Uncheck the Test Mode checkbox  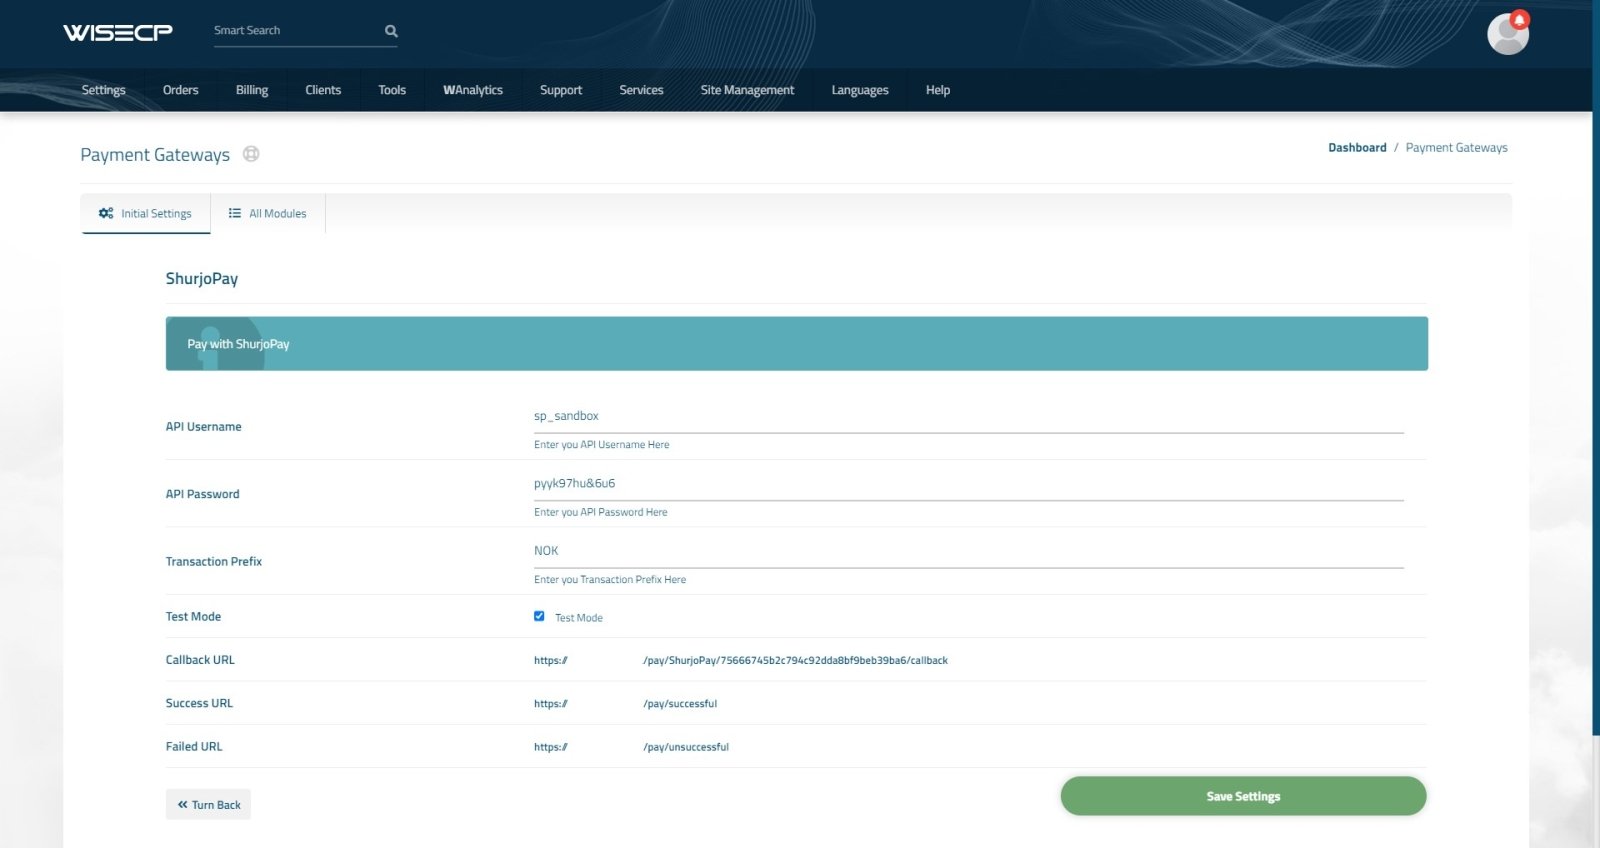pyautogui.click(x=539, y=617)
